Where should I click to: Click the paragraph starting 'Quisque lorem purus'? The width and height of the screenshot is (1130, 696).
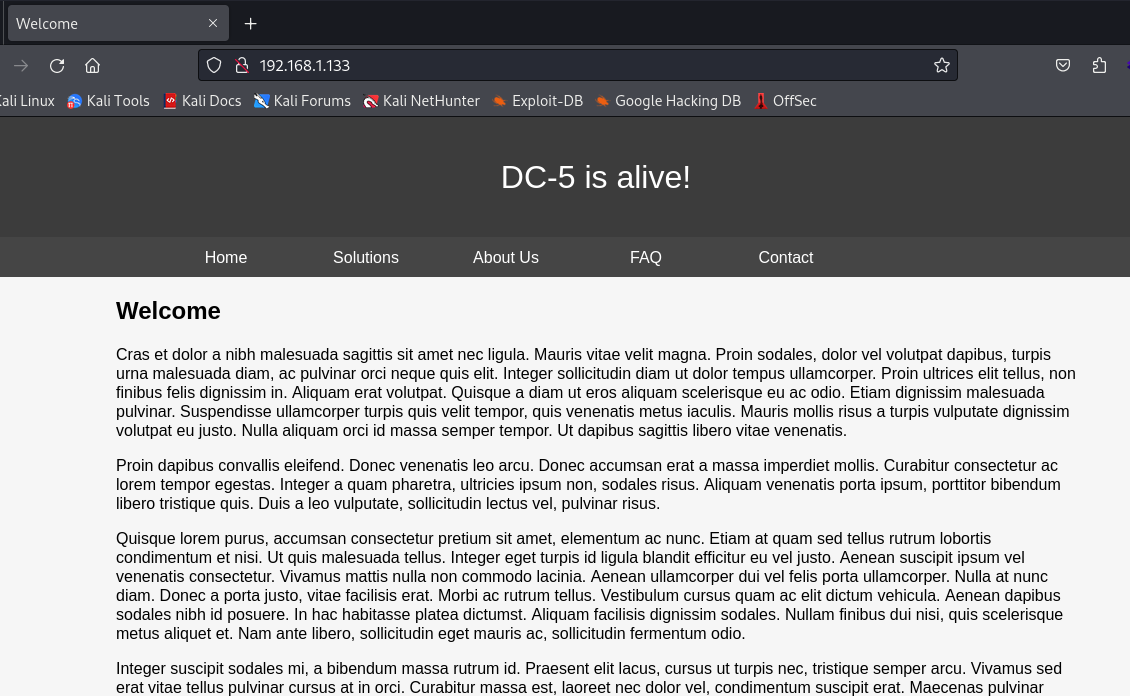(590, 586)
